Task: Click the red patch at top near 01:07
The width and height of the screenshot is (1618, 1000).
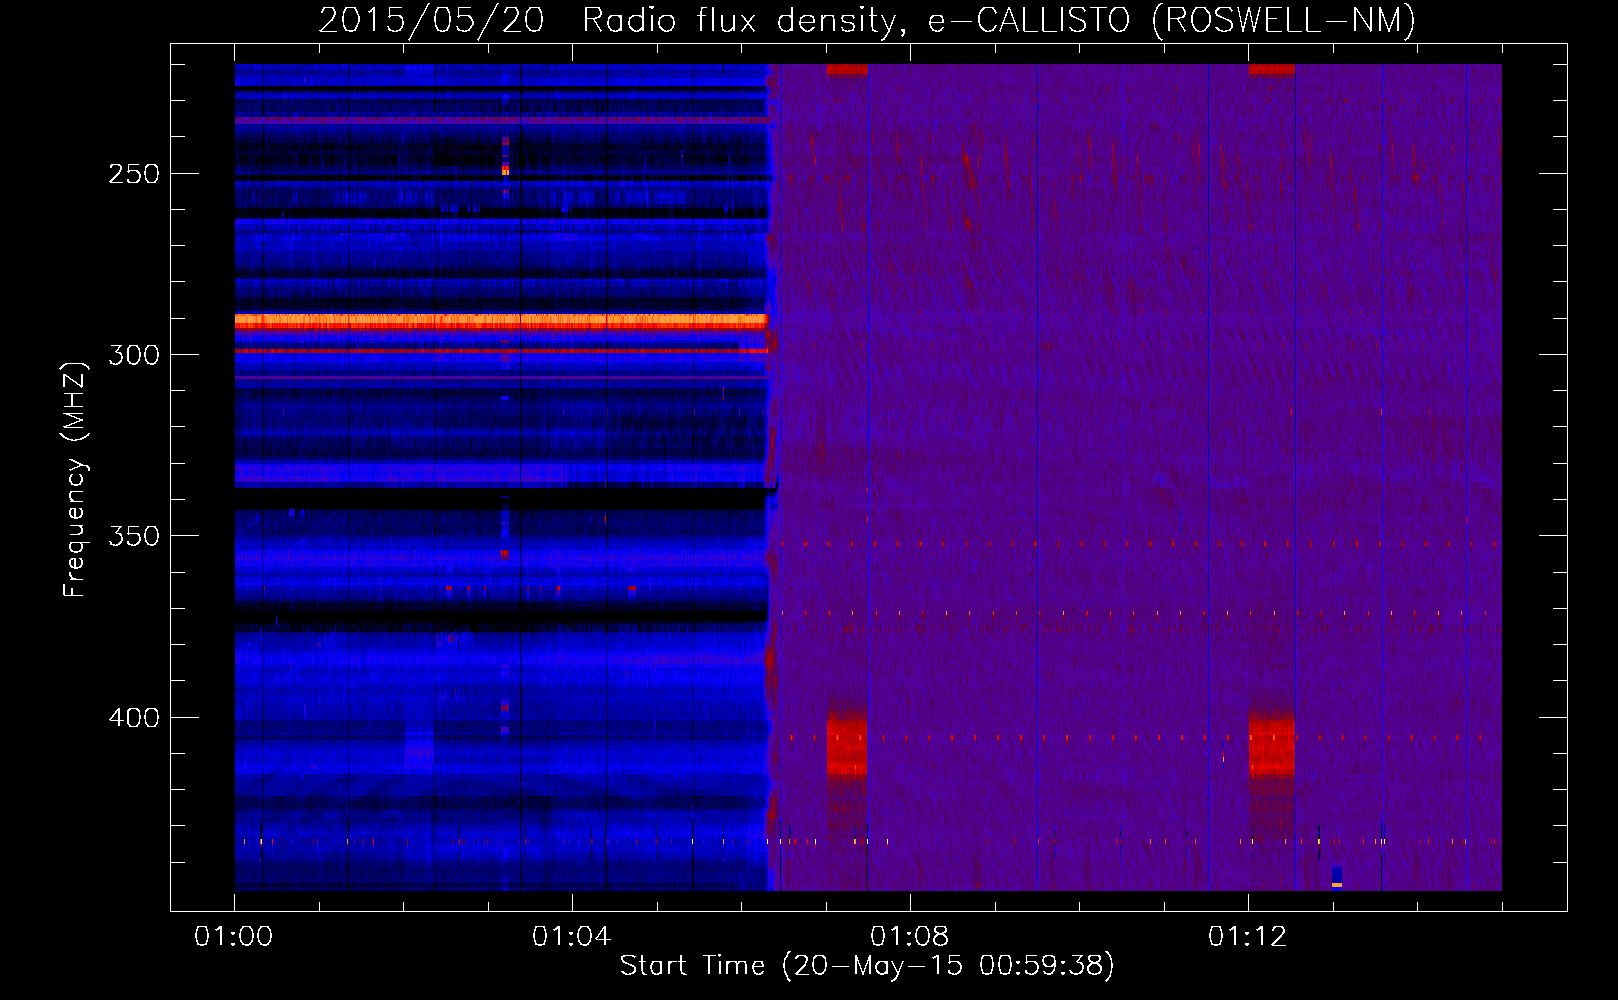Action: pyautogui.click(x=847, y=69)
